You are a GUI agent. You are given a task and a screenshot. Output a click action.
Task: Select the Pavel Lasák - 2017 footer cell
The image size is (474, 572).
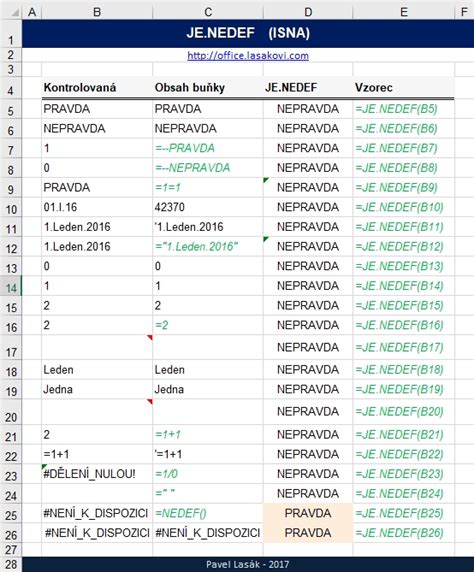pyautogui.click(x=248, y=564)
